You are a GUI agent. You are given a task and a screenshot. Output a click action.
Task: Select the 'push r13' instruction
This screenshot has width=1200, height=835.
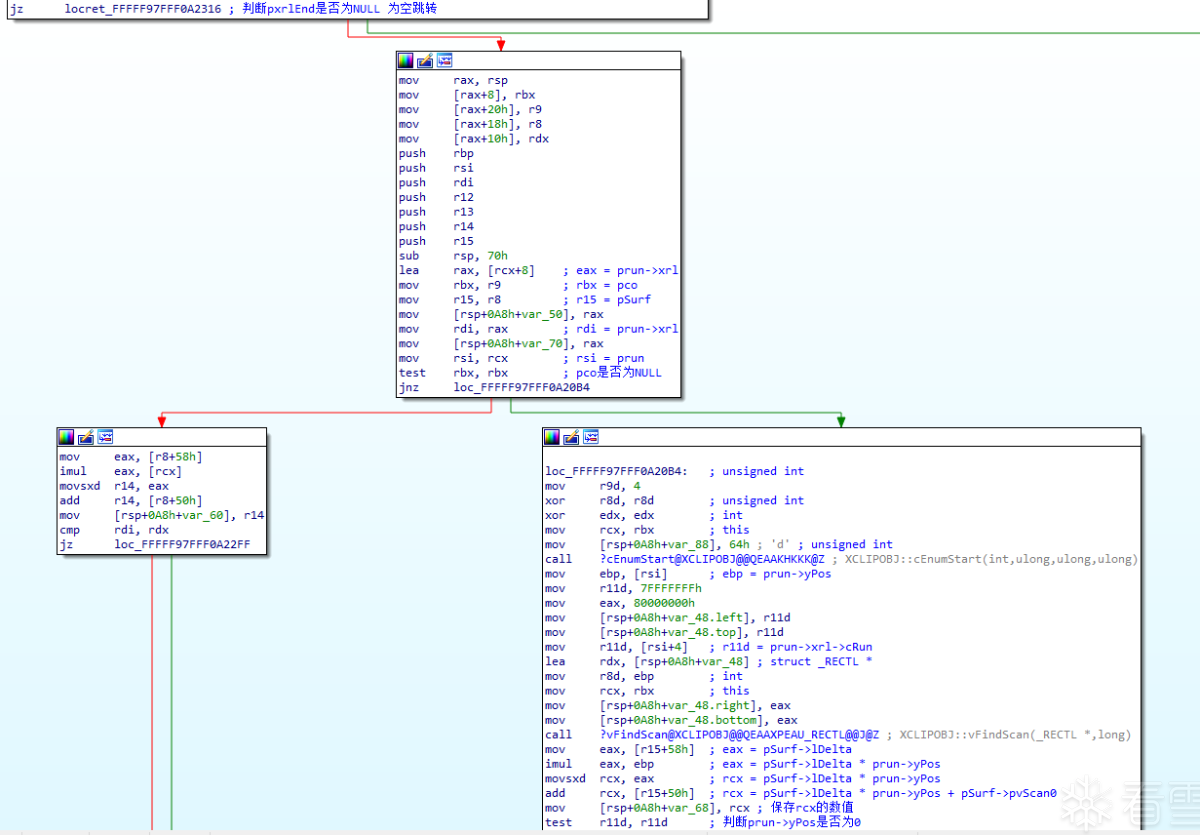coord(436,211)
